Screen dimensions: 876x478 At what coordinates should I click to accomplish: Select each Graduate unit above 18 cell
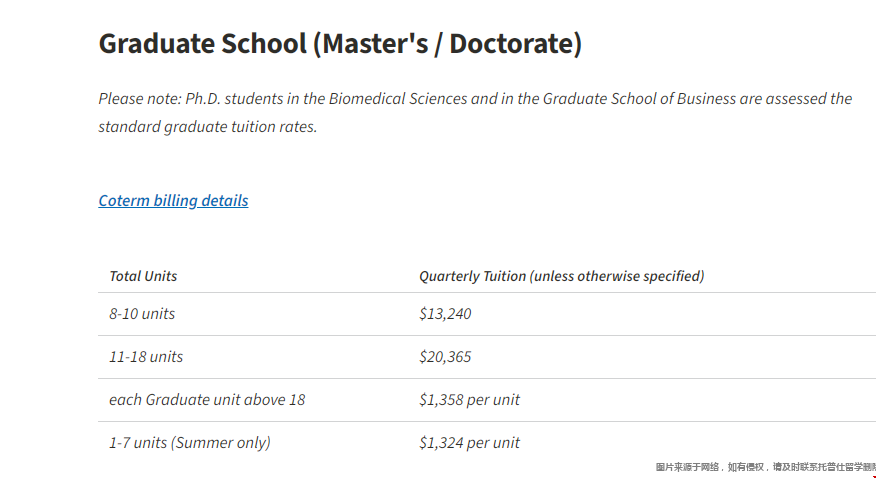(x=207, y=399)
